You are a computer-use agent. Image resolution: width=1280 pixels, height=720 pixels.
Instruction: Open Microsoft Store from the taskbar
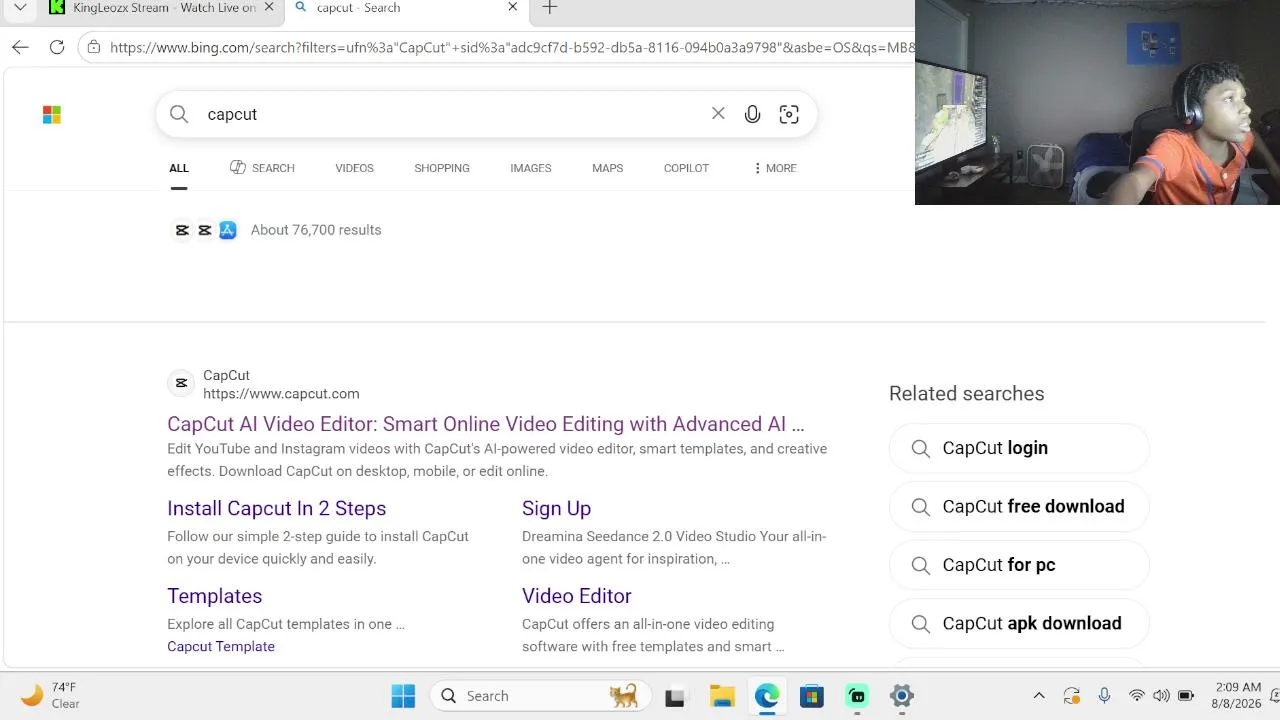pyautogui.click(x=812, y=696)
